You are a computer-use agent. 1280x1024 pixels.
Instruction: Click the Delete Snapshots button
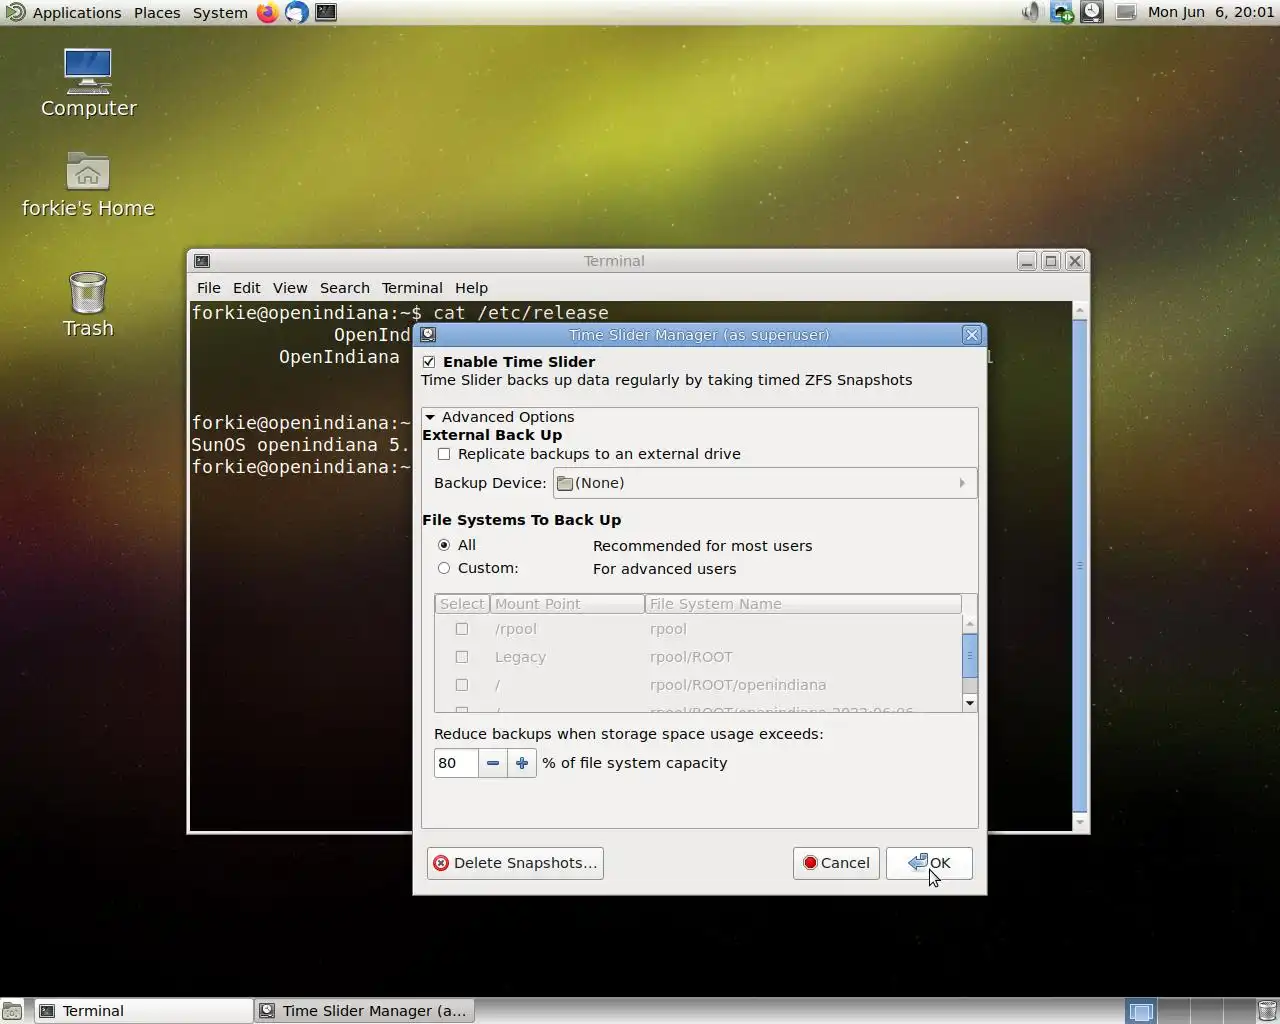[515, 863]
